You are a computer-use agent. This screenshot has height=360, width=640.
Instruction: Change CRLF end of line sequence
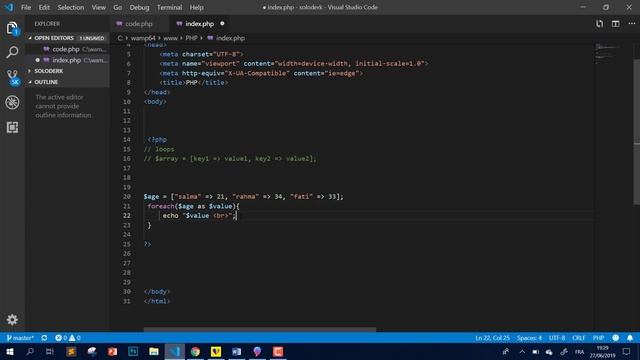[x=578, y=338]
